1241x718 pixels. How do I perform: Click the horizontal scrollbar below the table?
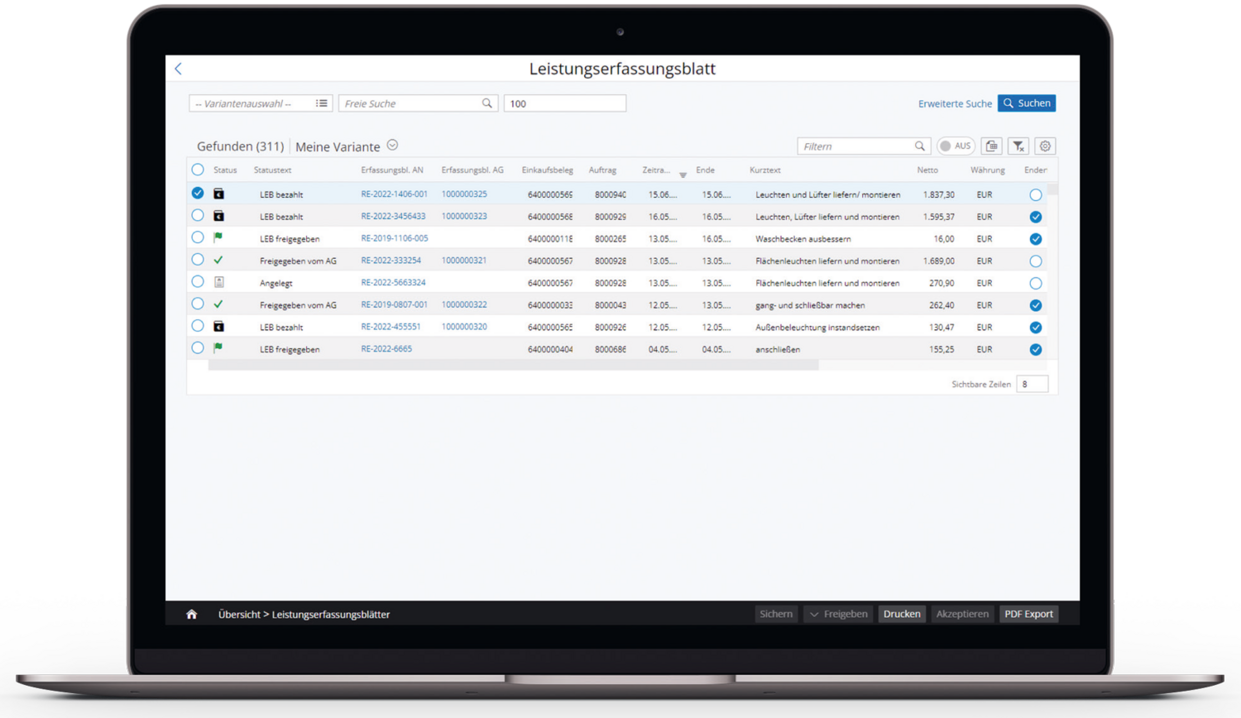coord(513,365)
